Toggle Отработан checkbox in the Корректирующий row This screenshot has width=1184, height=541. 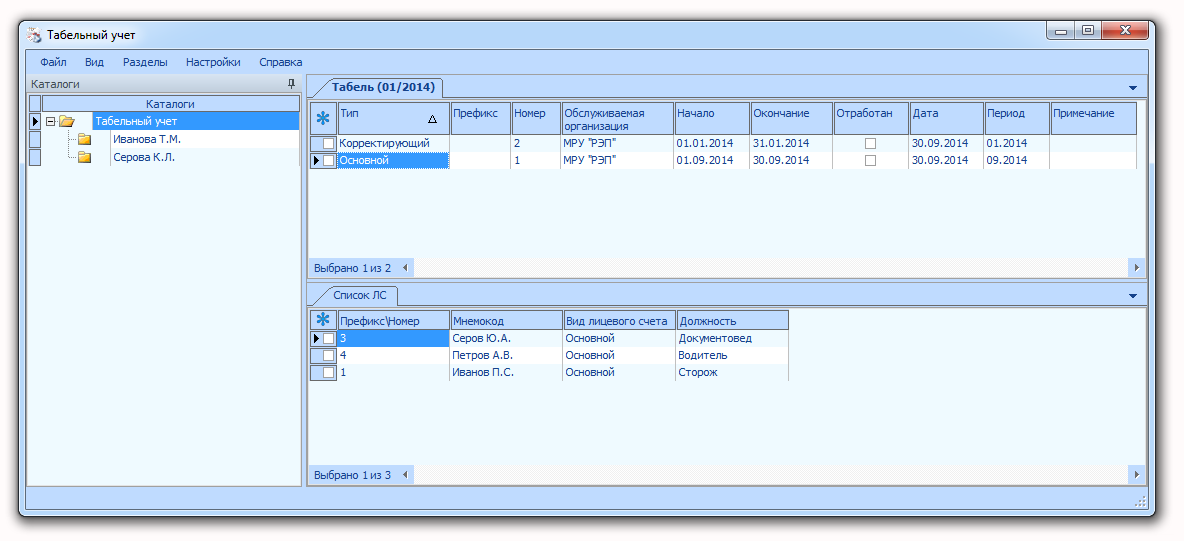[x=871, y=144]
